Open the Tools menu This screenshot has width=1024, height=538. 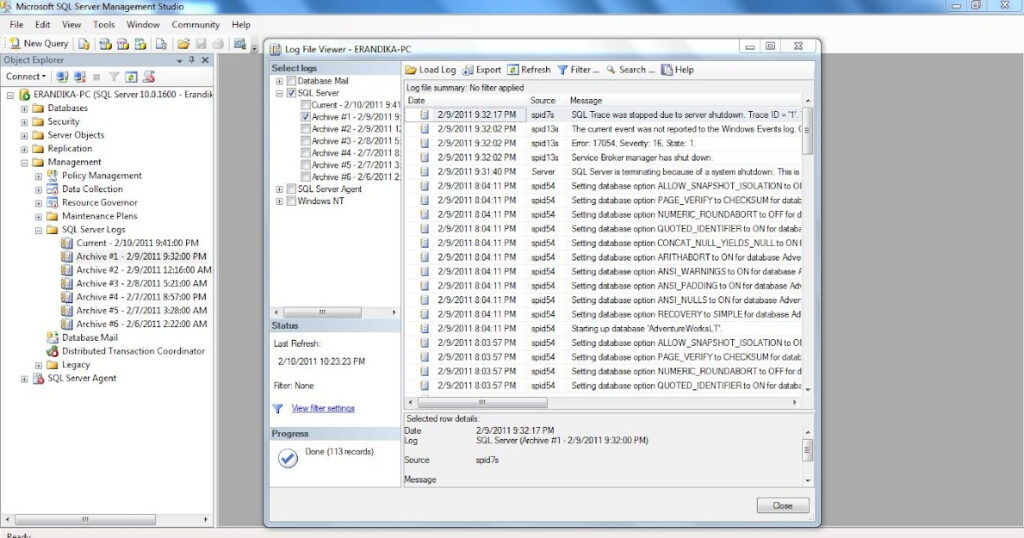coord(103,24)
